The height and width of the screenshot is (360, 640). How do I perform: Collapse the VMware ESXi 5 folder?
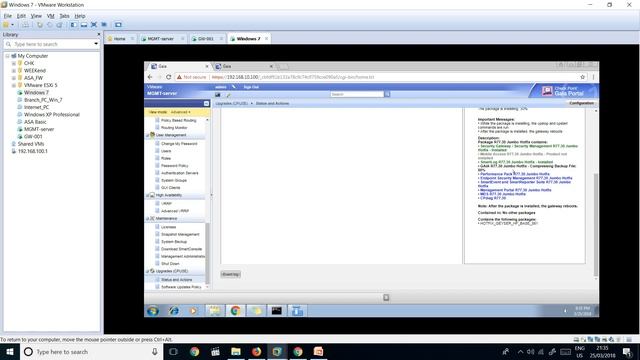click(13, 85)
